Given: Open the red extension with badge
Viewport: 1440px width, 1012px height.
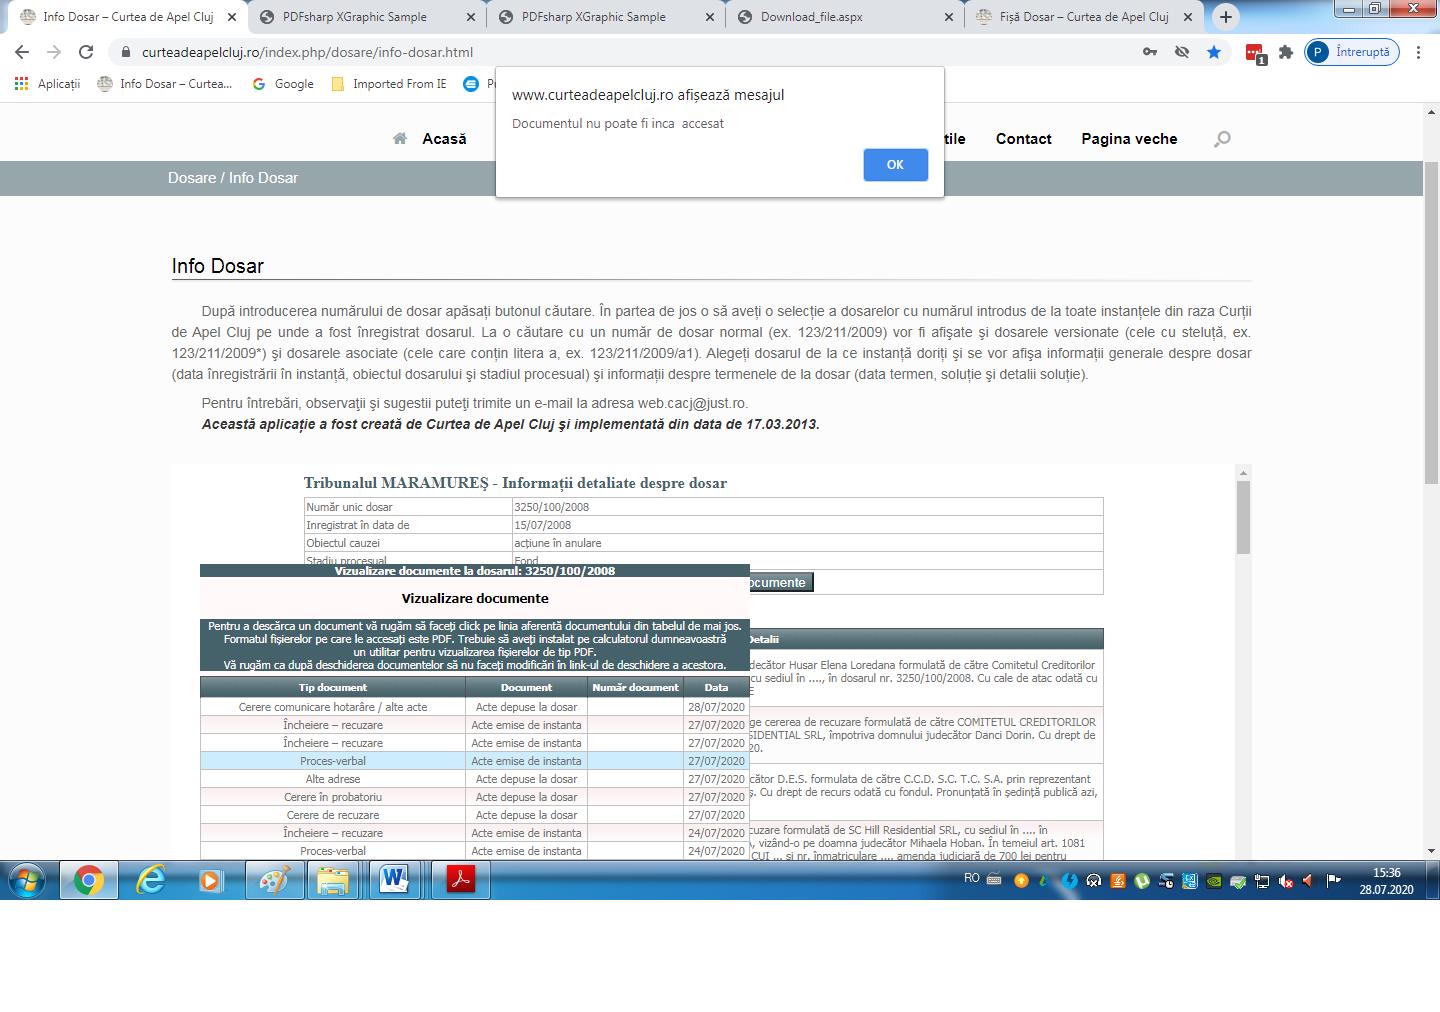Looking at the screenshot, I should [1255, 53].
